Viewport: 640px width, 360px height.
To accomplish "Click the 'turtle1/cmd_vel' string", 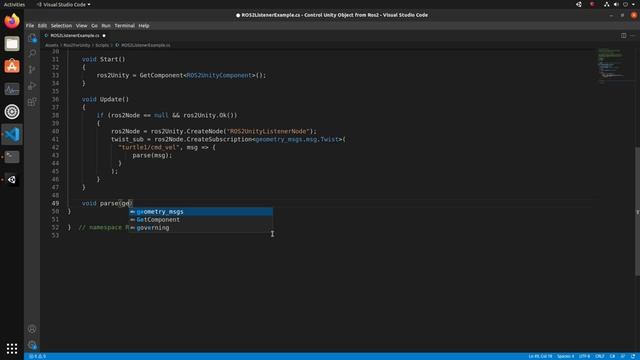I will [149, 147].
